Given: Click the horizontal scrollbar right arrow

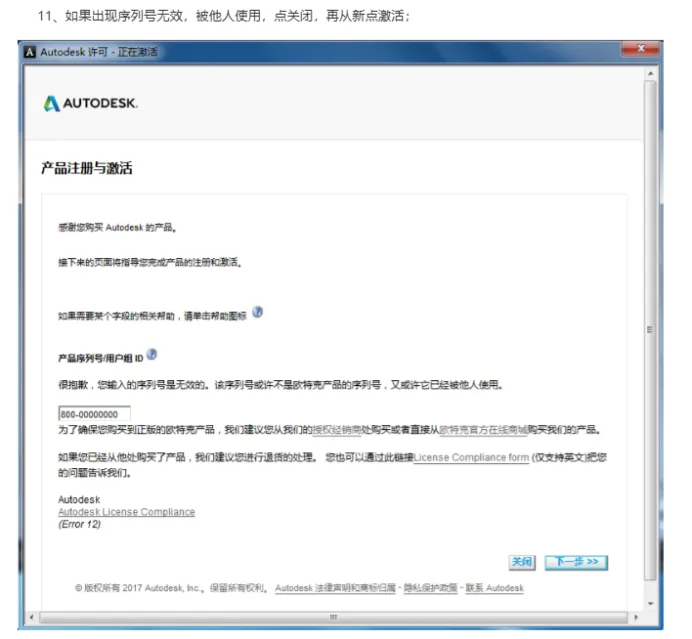Looking at the screenshot, I should [636, 617].
